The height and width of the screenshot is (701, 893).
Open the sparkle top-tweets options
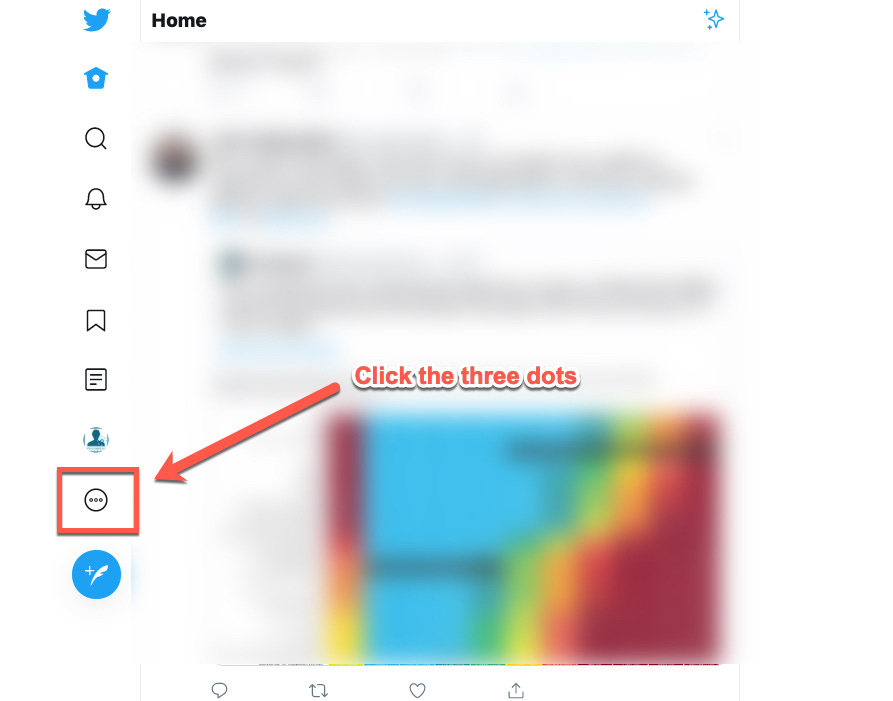tap(713, 19)
